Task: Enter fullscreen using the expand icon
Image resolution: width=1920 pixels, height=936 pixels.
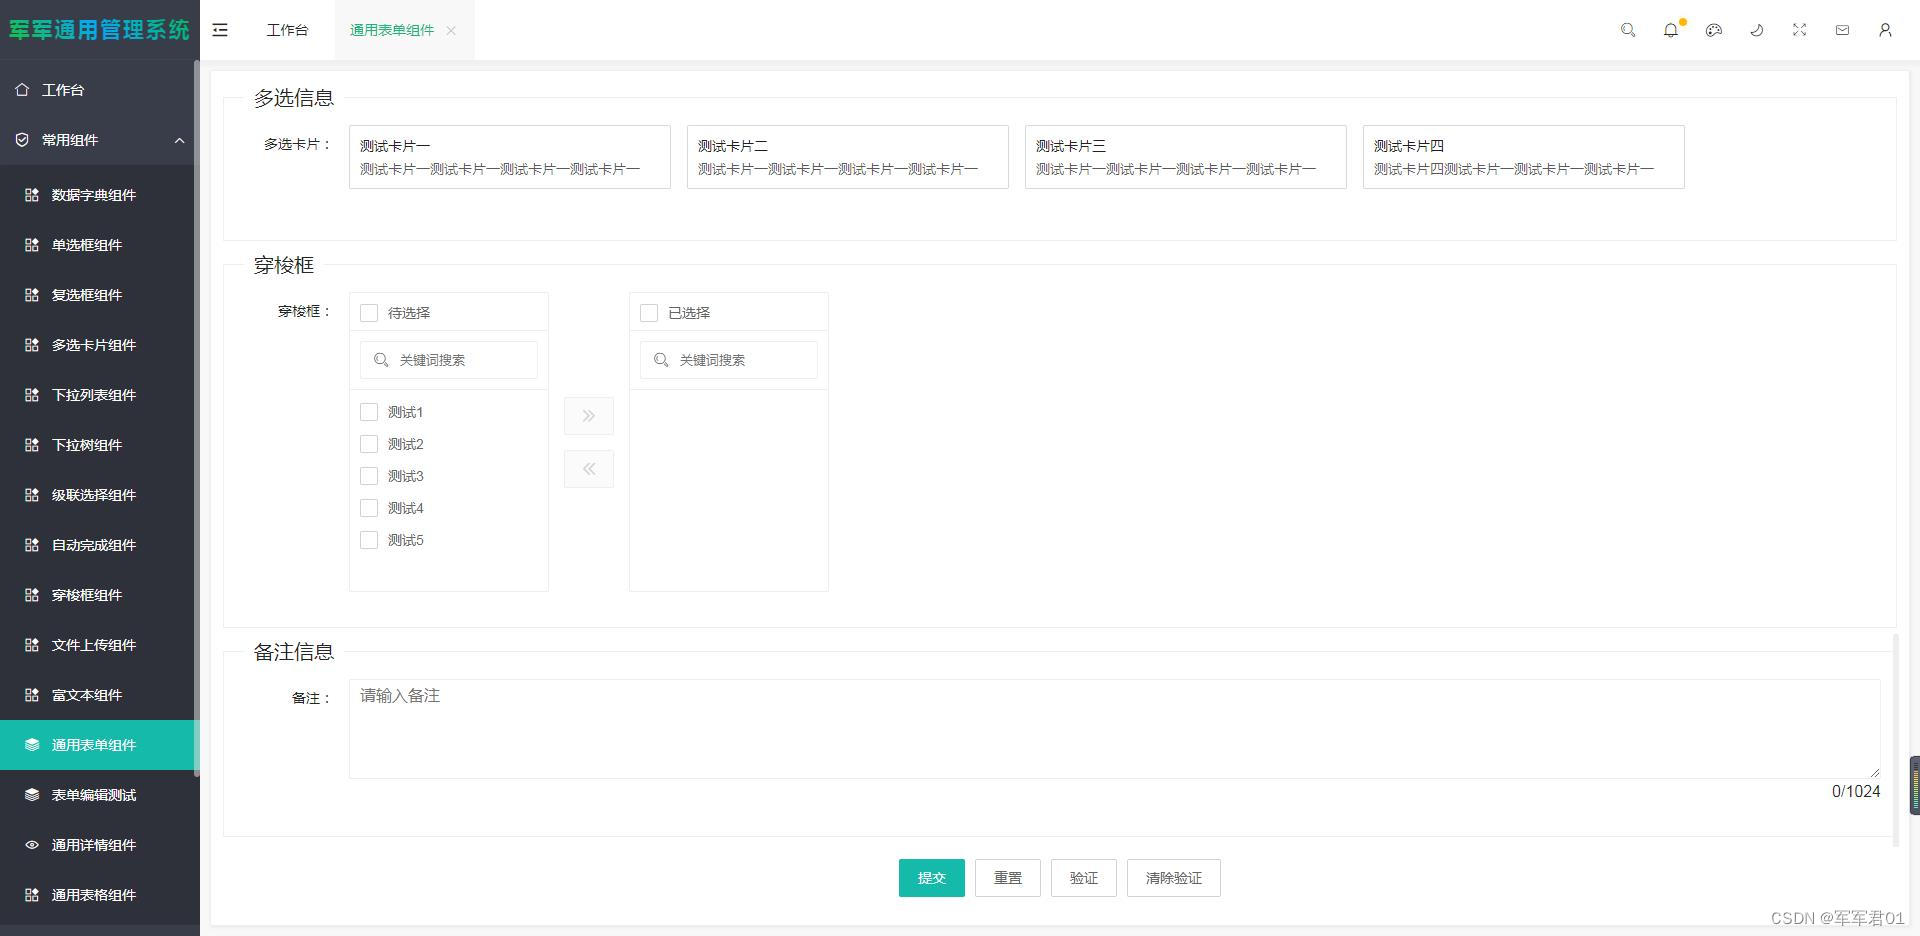Action: tap(1800, 30)
